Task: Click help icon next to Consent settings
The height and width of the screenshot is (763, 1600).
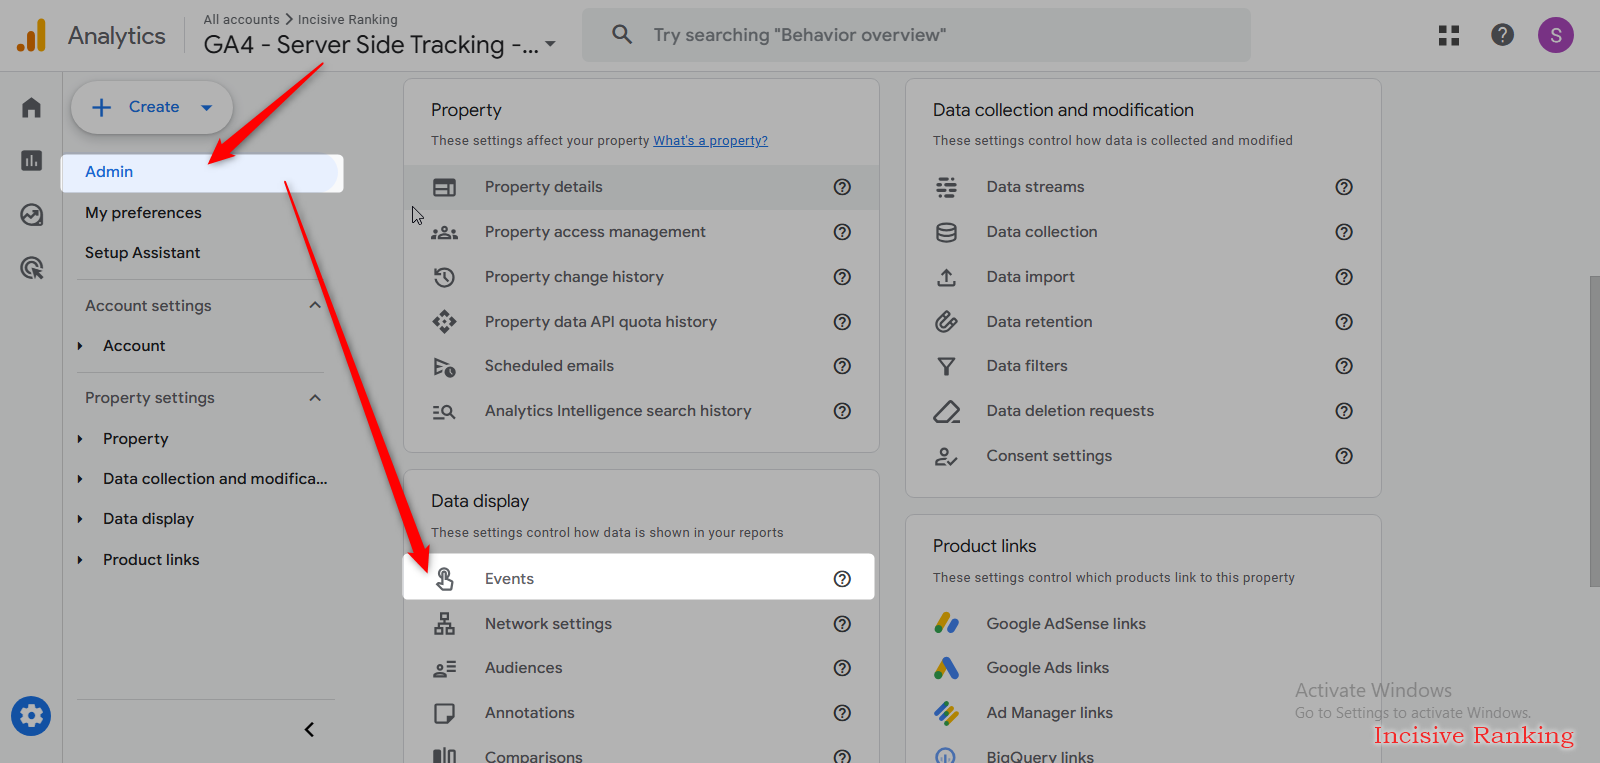Action: [1344, 456]
